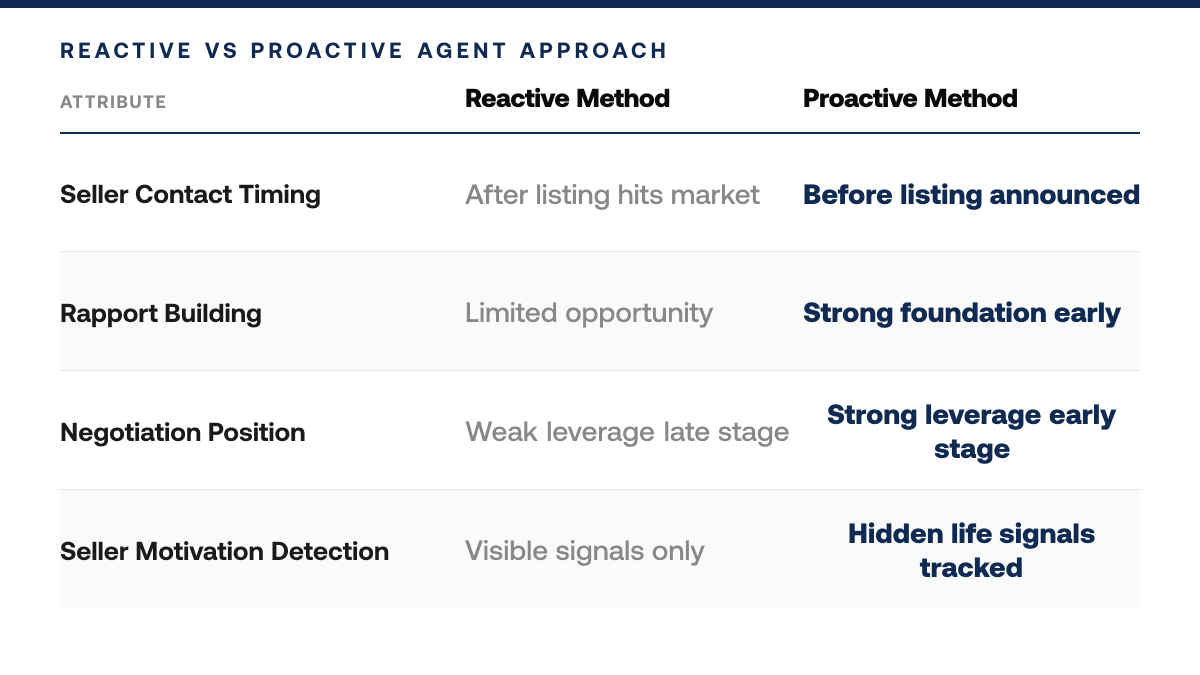Click the 'Visible signals only' cell

[585, 551]
